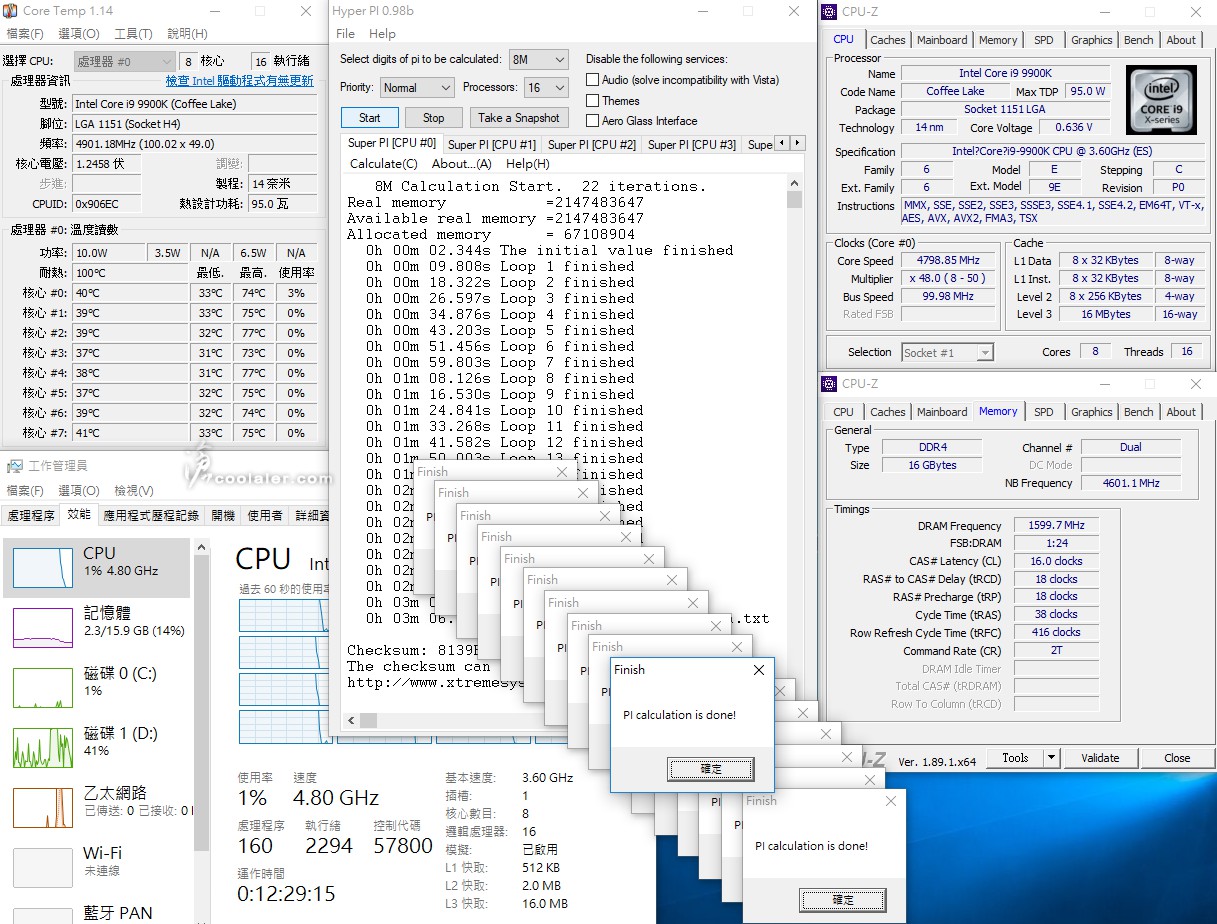Open the Core Temp processor selection dropdown
This screenshot has height=924, width=1217.
(125, 61)
